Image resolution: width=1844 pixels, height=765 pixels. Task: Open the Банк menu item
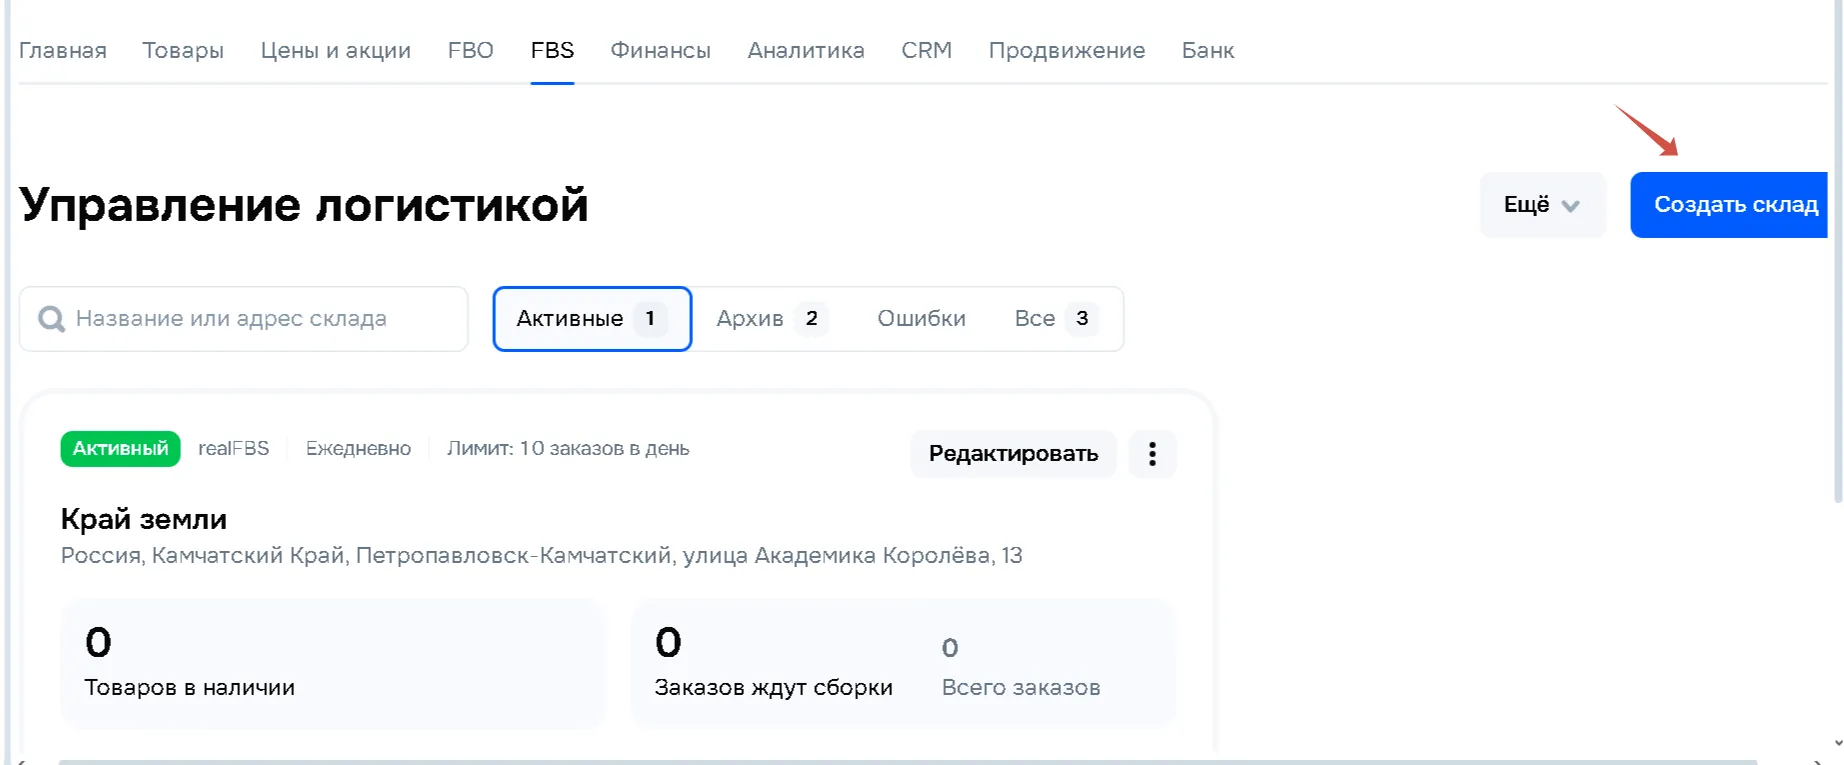(x=1207, y=50)
